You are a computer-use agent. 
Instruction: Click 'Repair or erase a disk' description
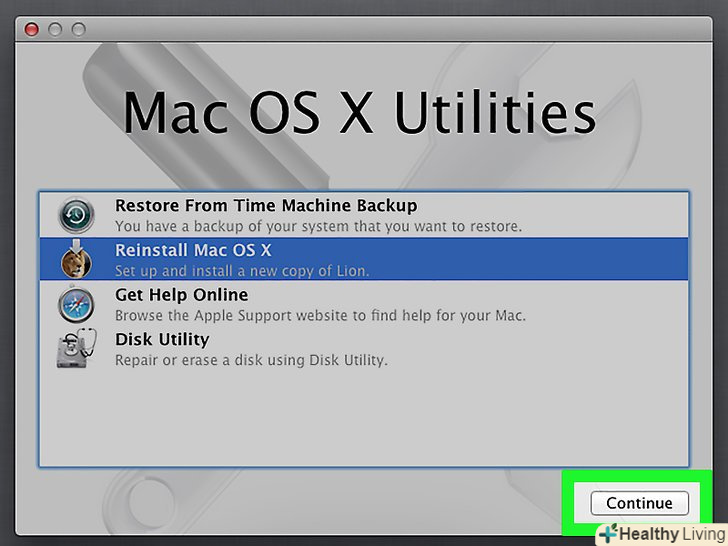pyautogui.click(x=251, y=360)
